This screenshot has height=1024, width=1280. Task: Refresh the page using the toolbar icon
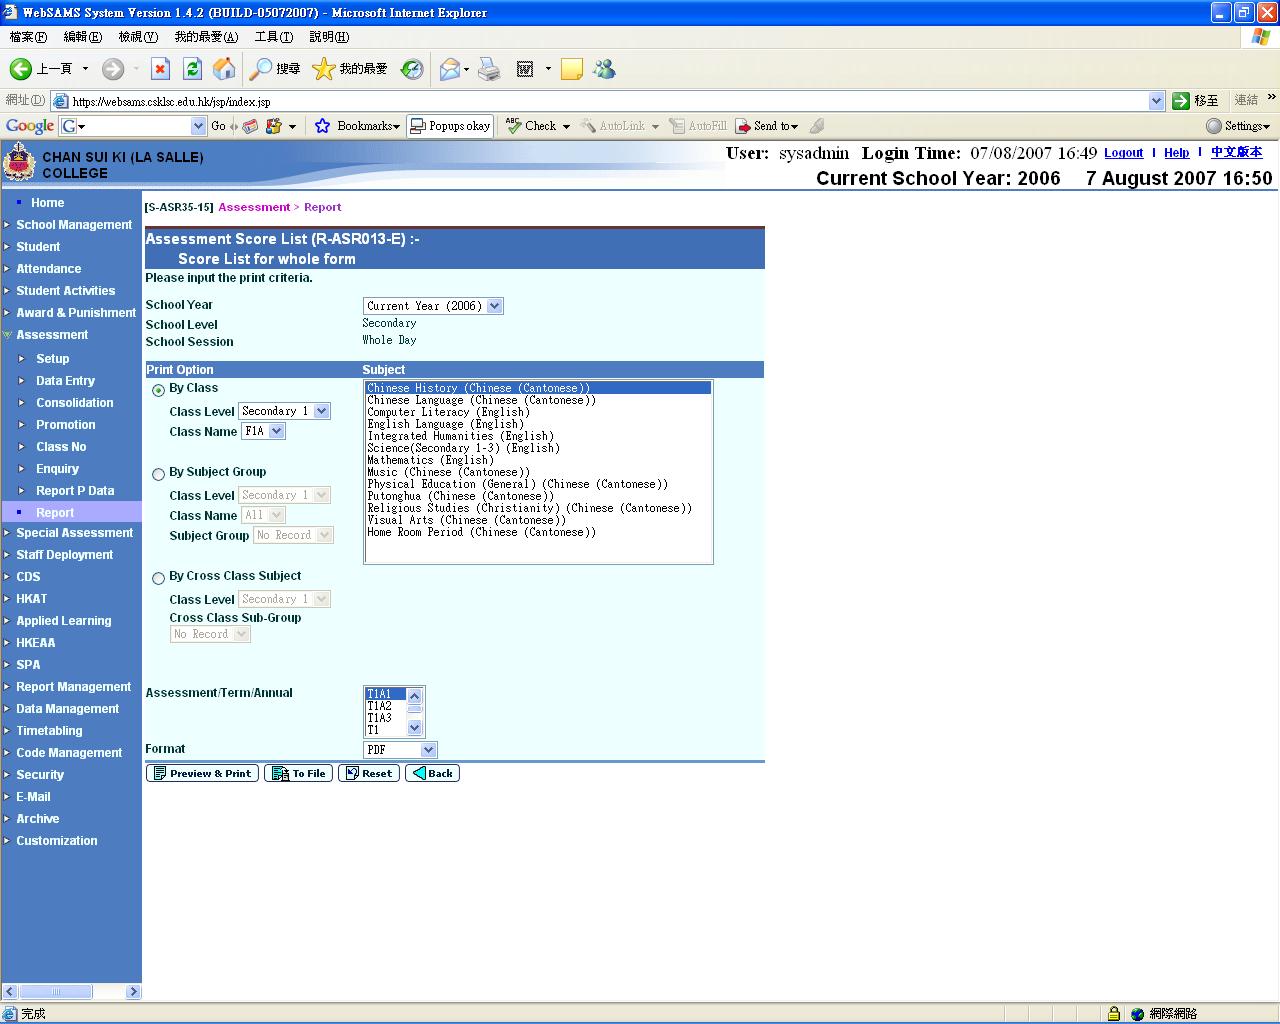192,69
